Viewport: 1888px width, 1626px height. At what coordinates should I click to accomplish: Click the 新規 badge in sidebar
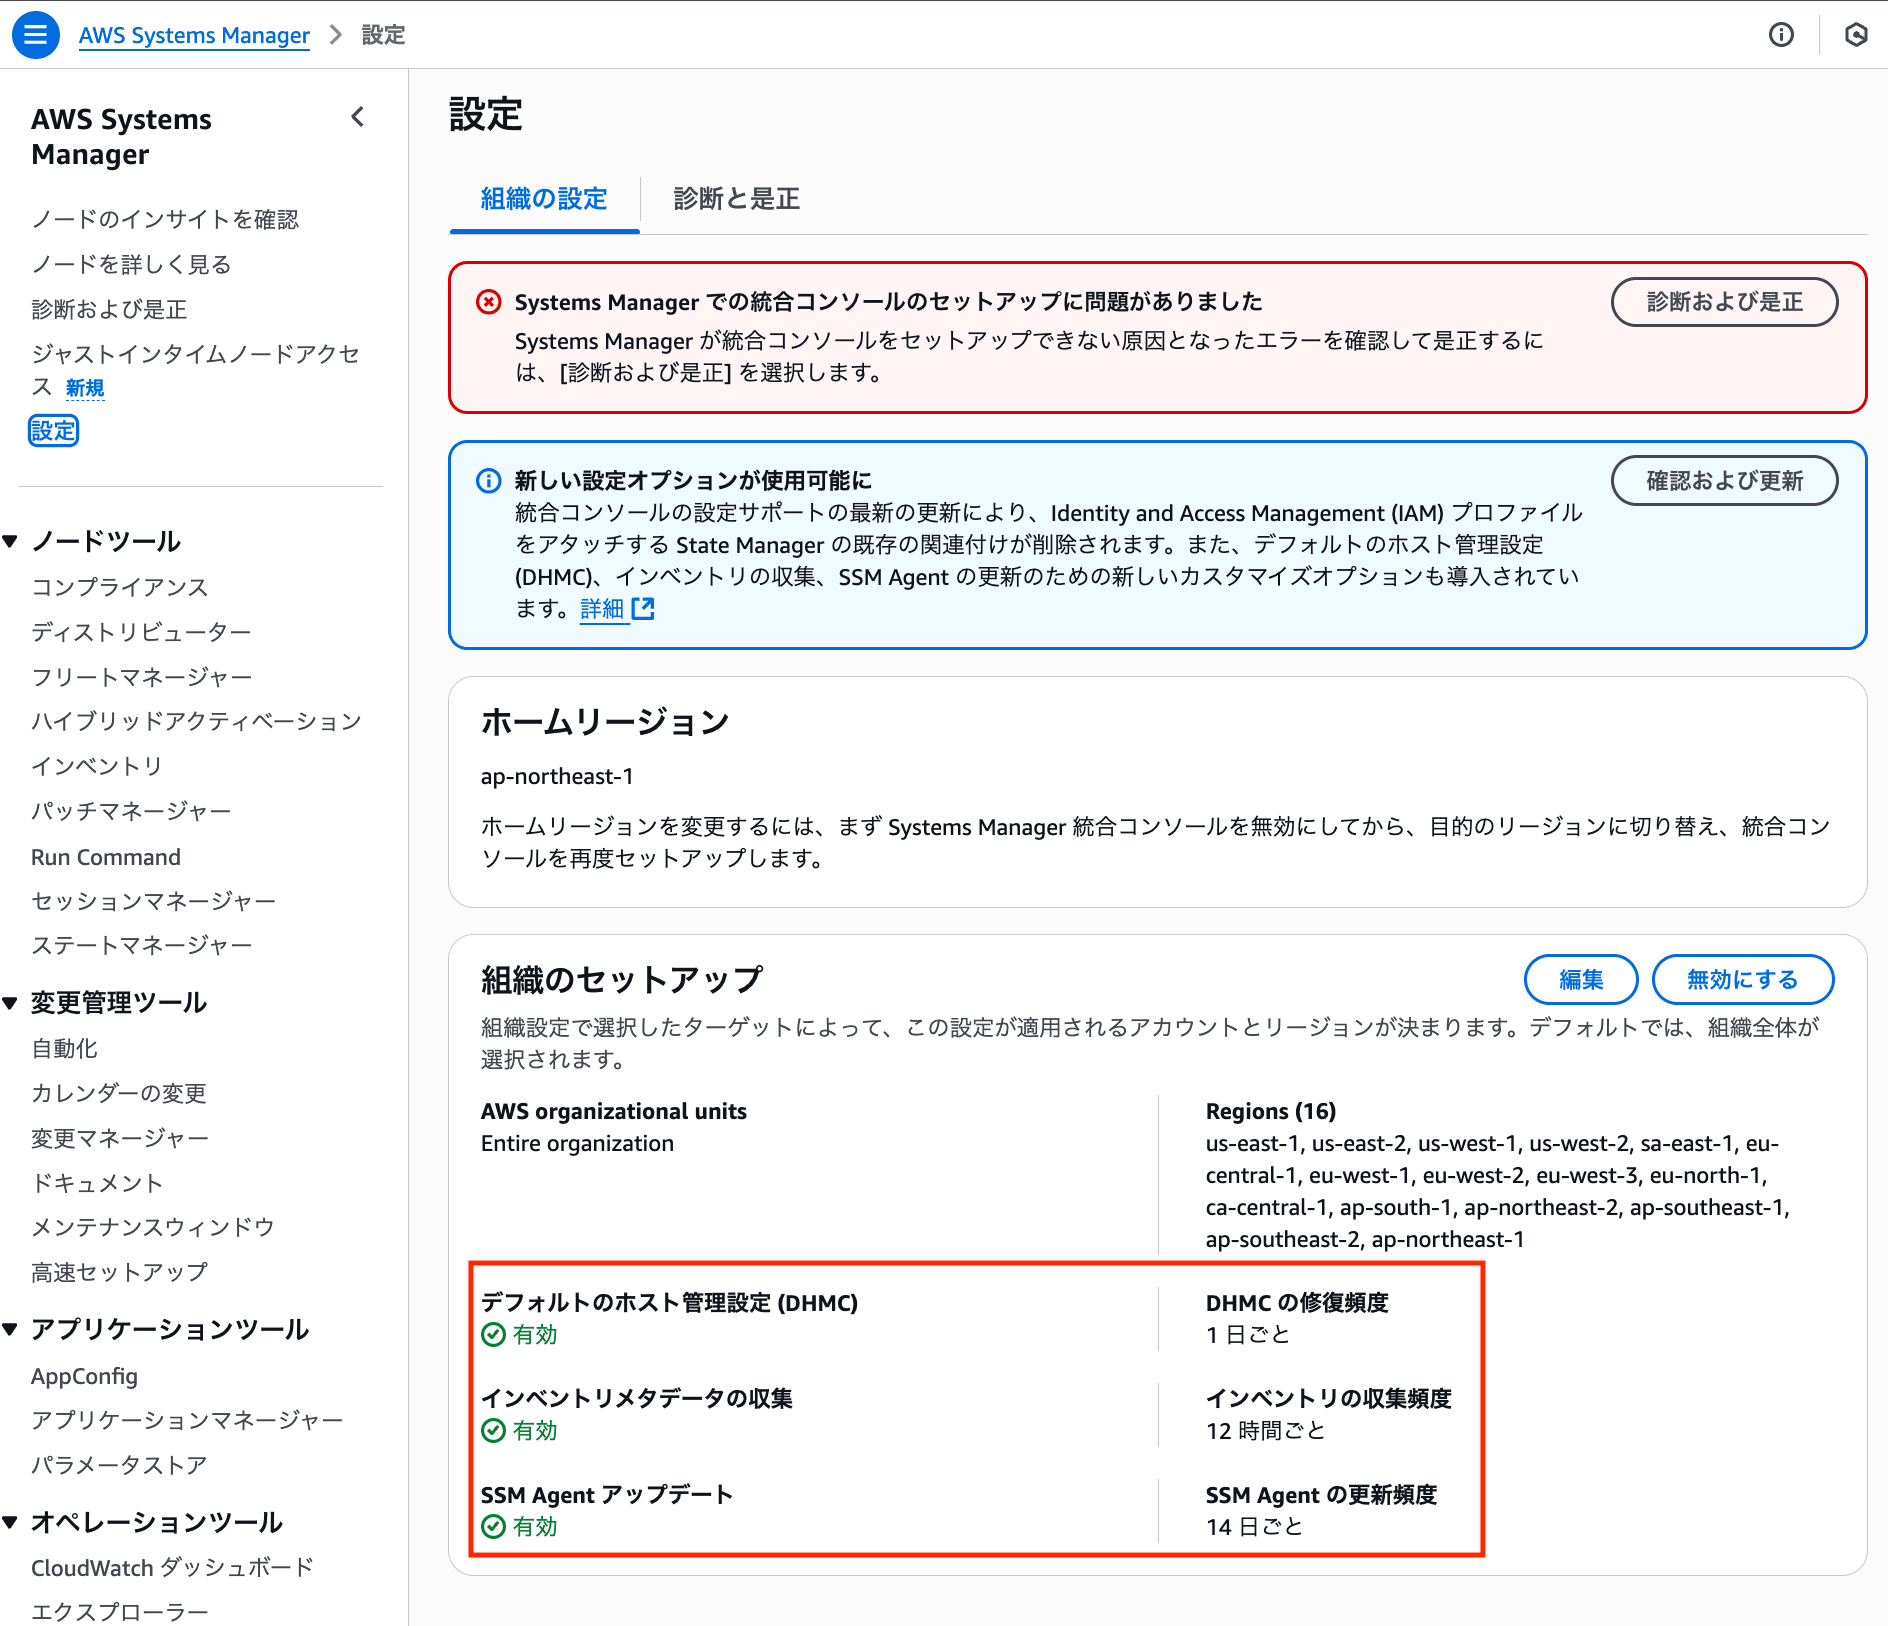(x=85, y=388)
